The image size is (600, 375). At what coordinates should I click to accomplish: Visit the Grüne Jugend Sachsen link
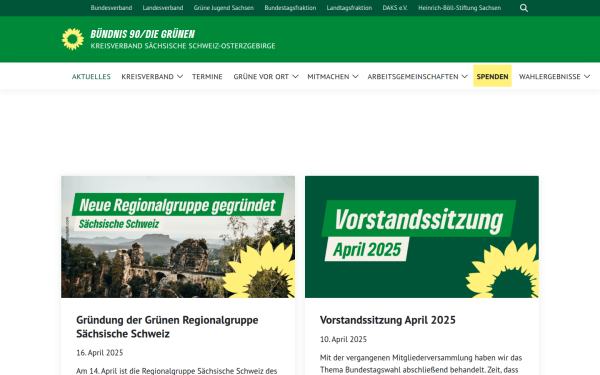tap(224, 8)
